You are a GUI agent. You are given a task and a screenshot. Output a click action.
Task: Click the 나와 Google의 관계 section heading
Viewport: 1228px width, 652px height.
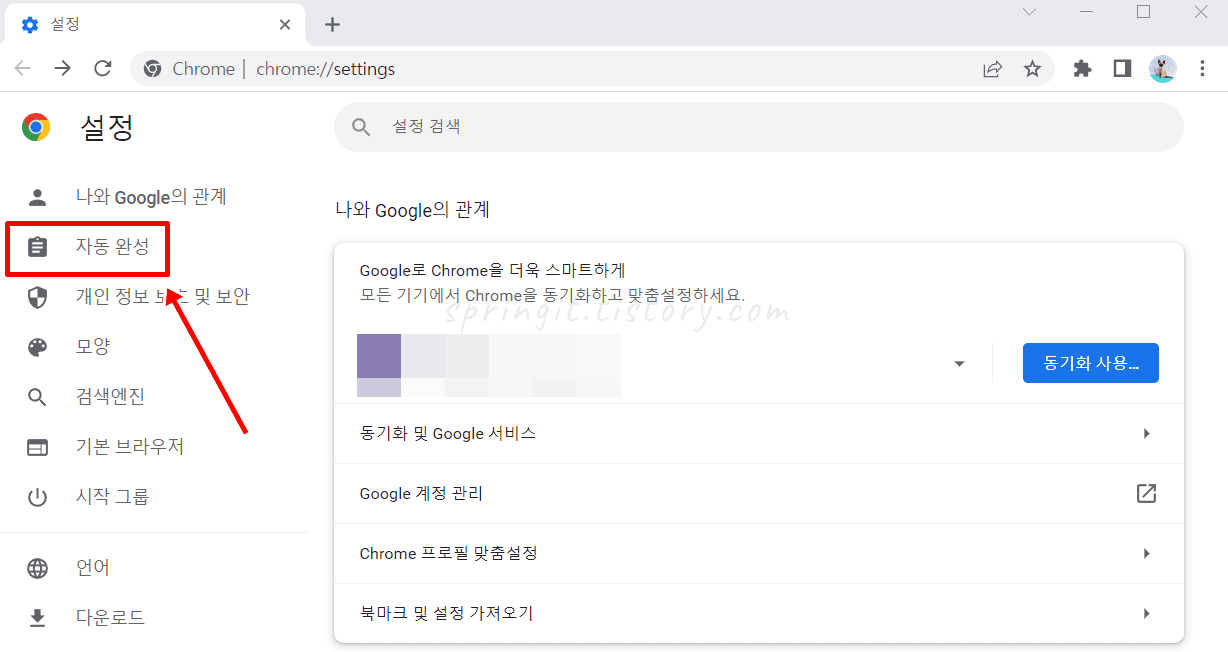tap(412, 210)
